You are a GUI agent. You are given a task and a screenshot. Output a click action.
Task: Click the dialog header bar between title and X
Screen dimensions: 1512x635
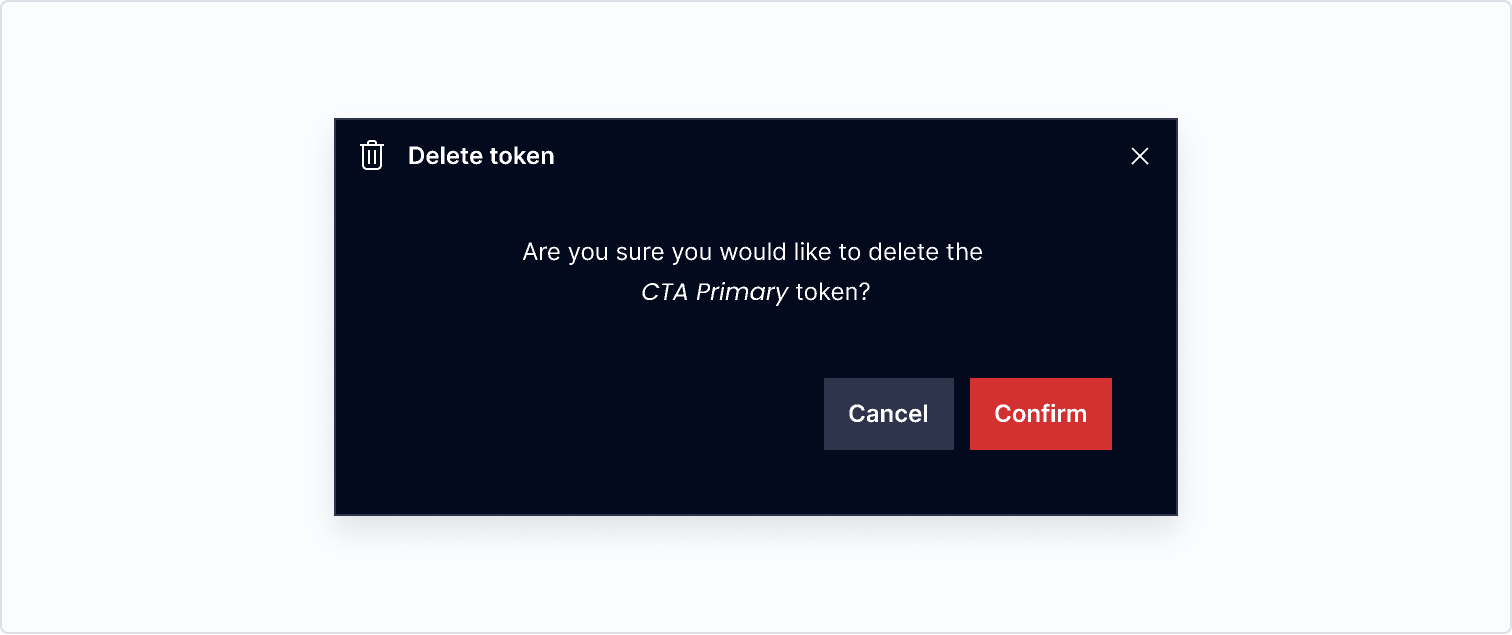click(x=840, y=156)
